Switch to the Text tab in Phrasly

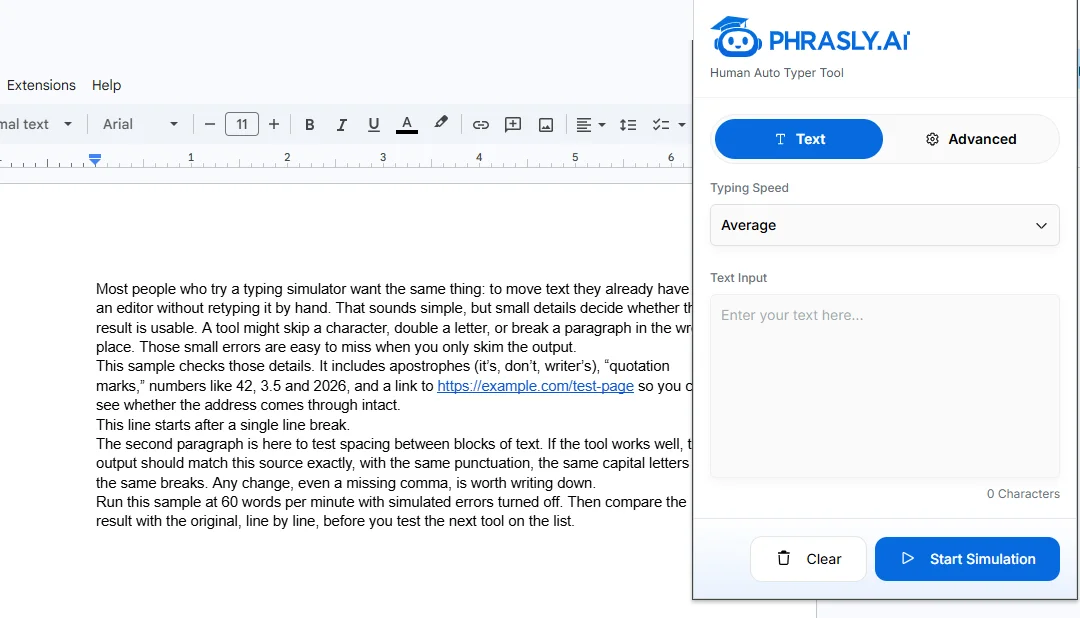pos(799,139)
